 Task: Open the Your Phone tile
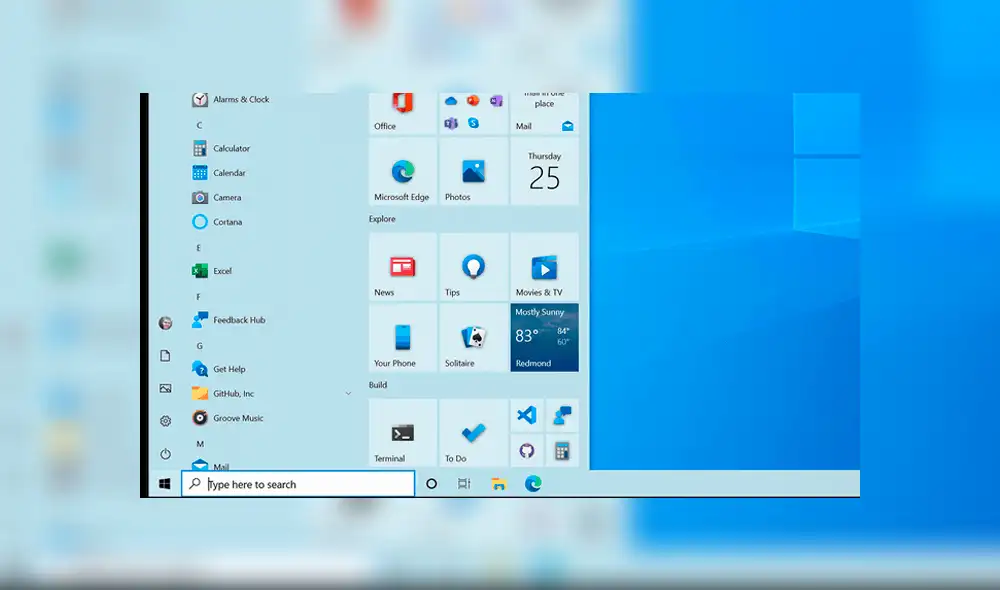coord(401,337)
